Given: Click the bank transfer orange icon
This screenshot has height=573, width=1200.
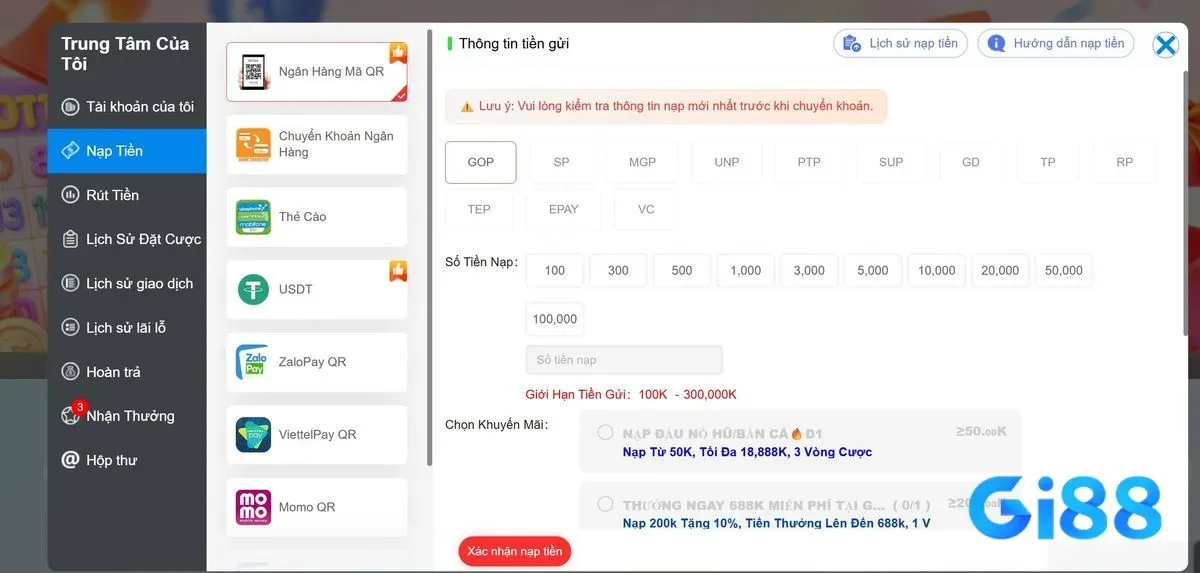Looking at the screenshot, I should pyautogui.click(x=253, y=144).
